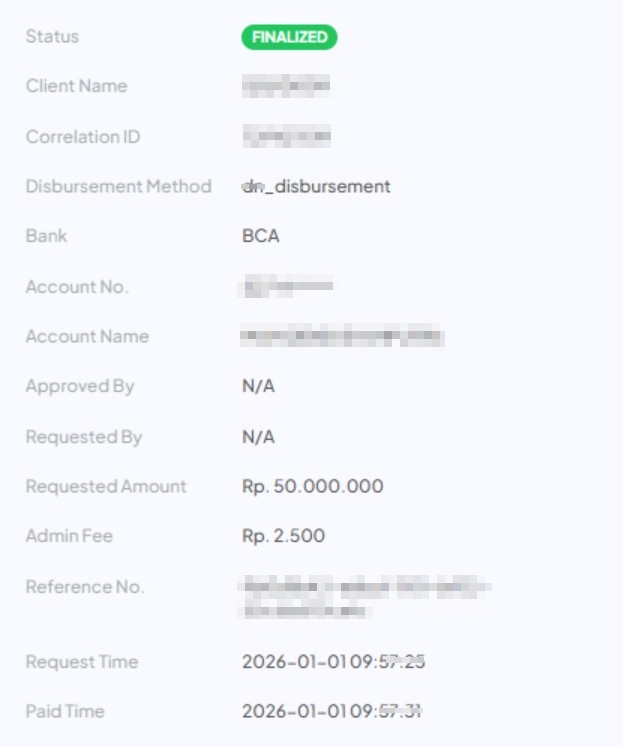Click the Requested Amount label
Image resolution: width=623 pixels, height=747 pixels.
(106, 487)
